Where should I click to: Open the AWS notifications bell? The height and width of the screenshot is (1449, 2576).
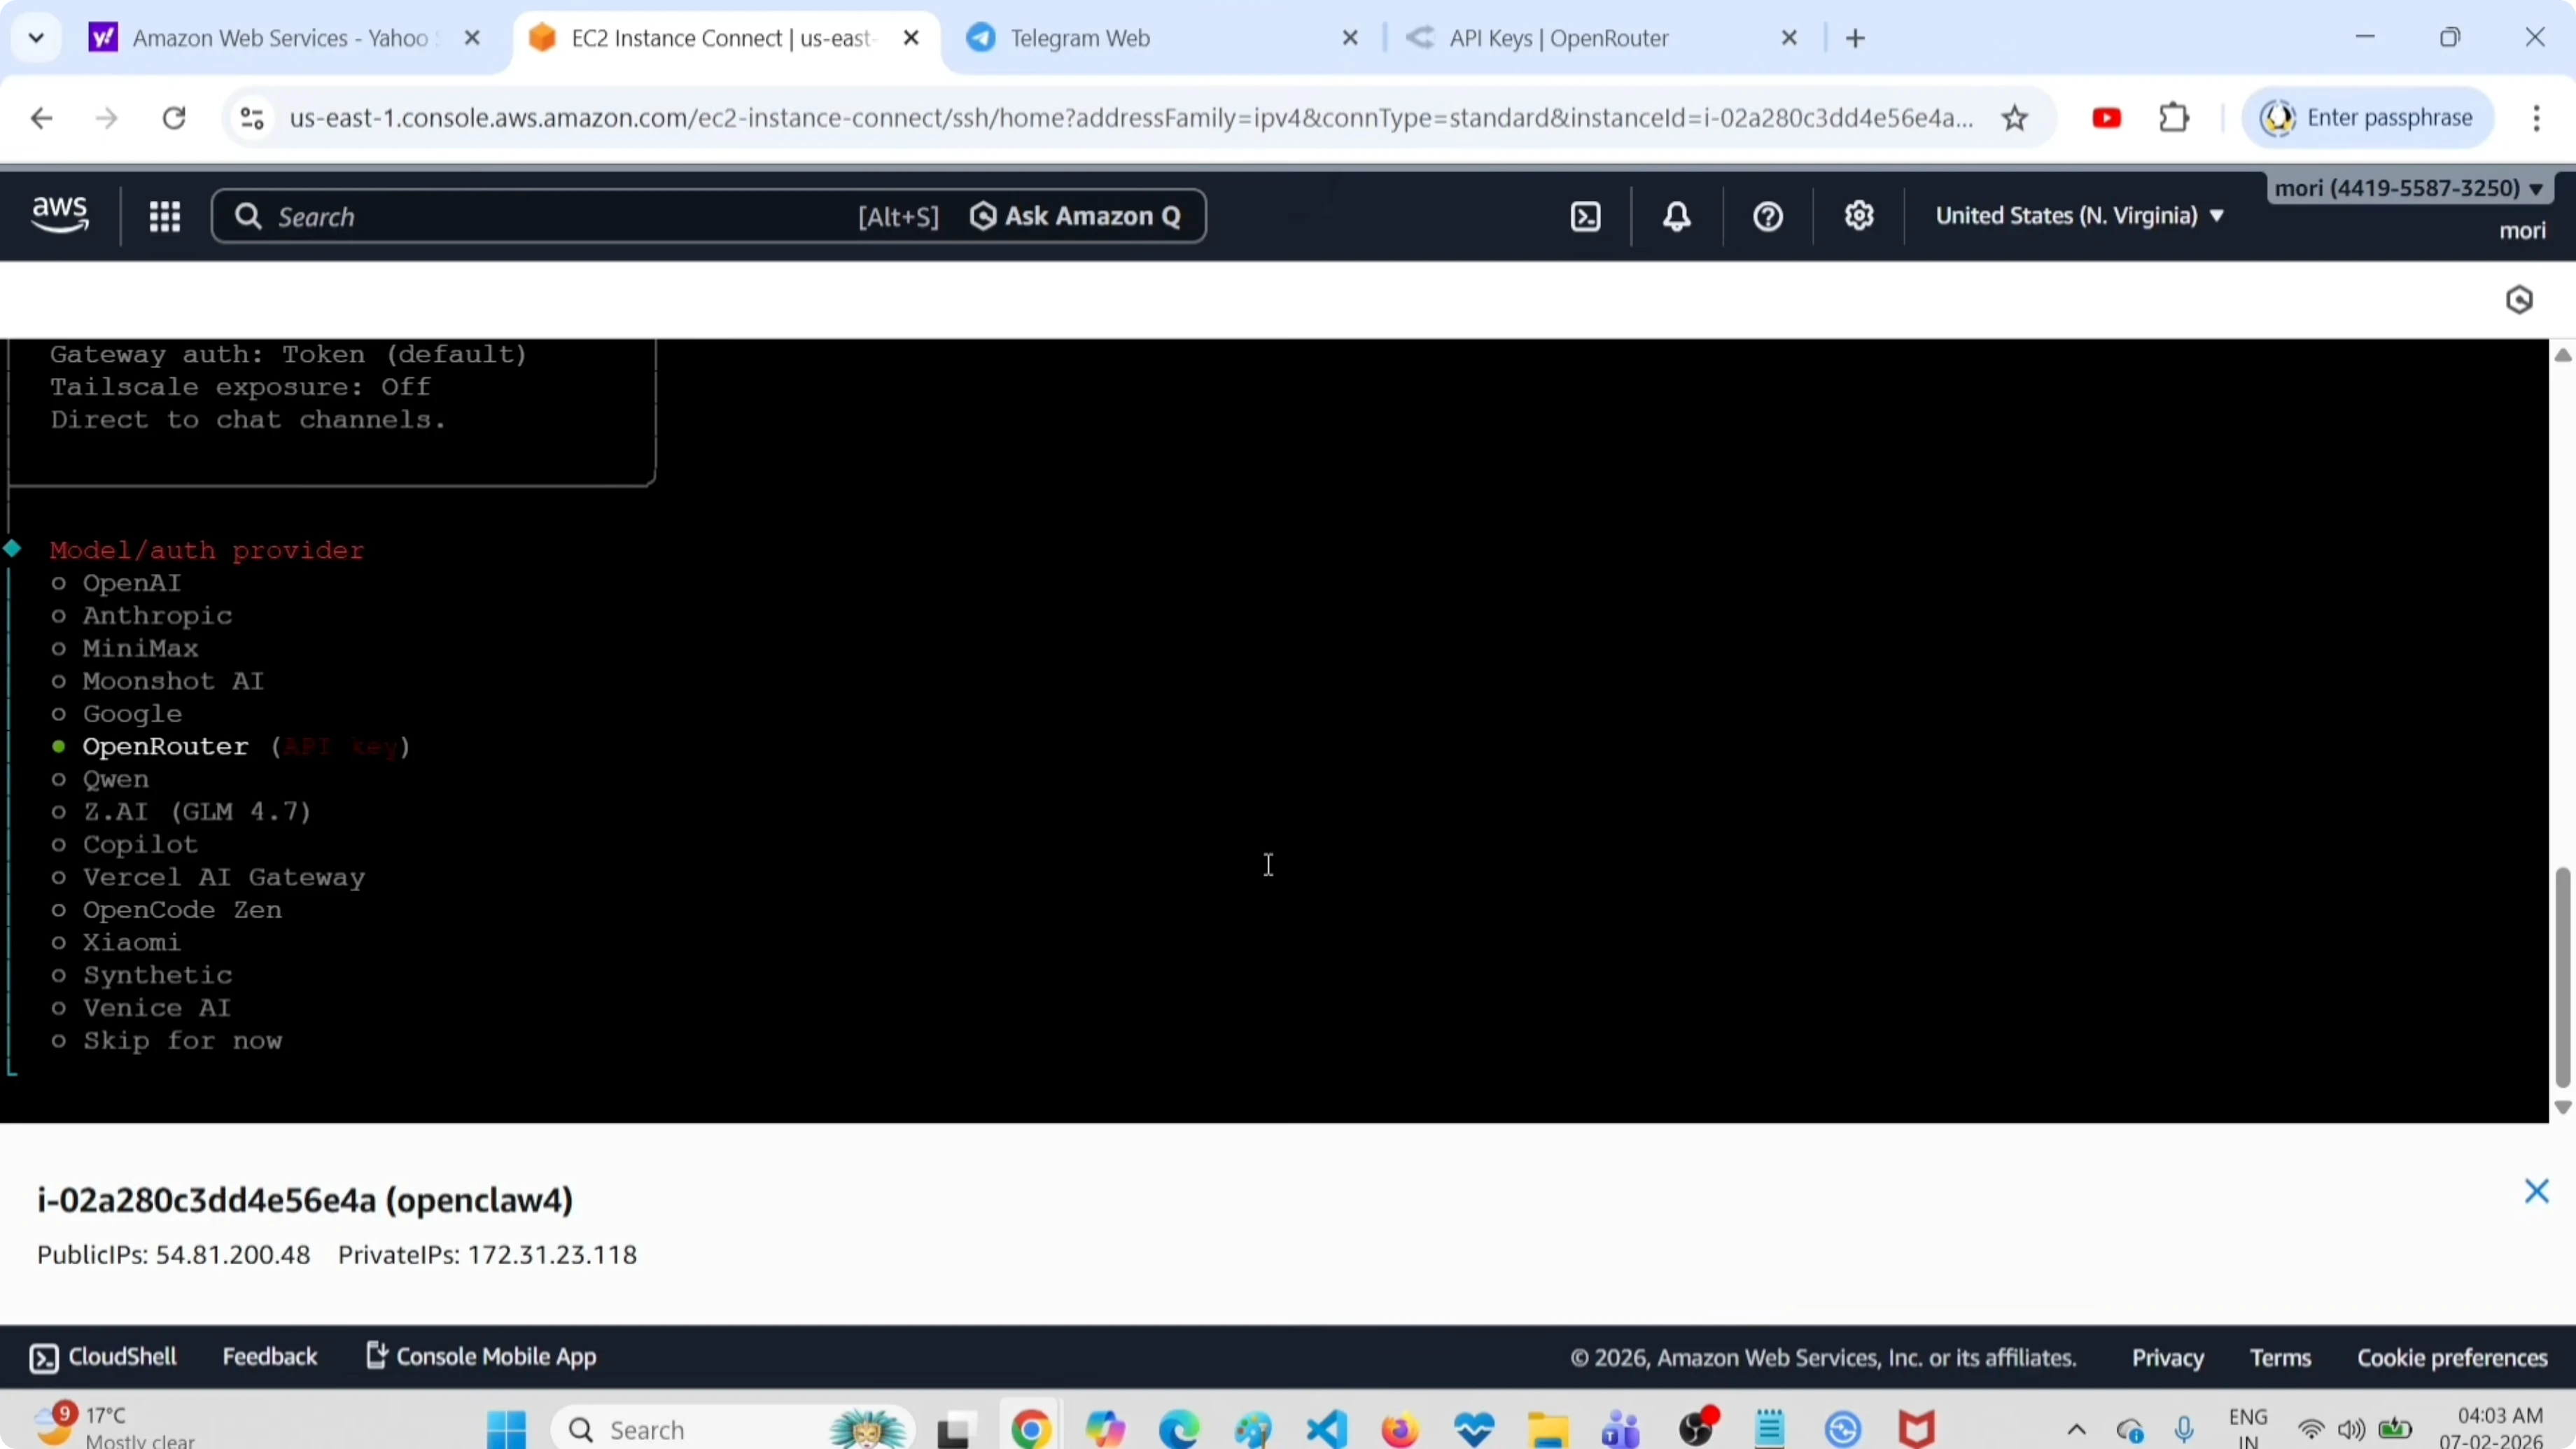[1676, 216]
